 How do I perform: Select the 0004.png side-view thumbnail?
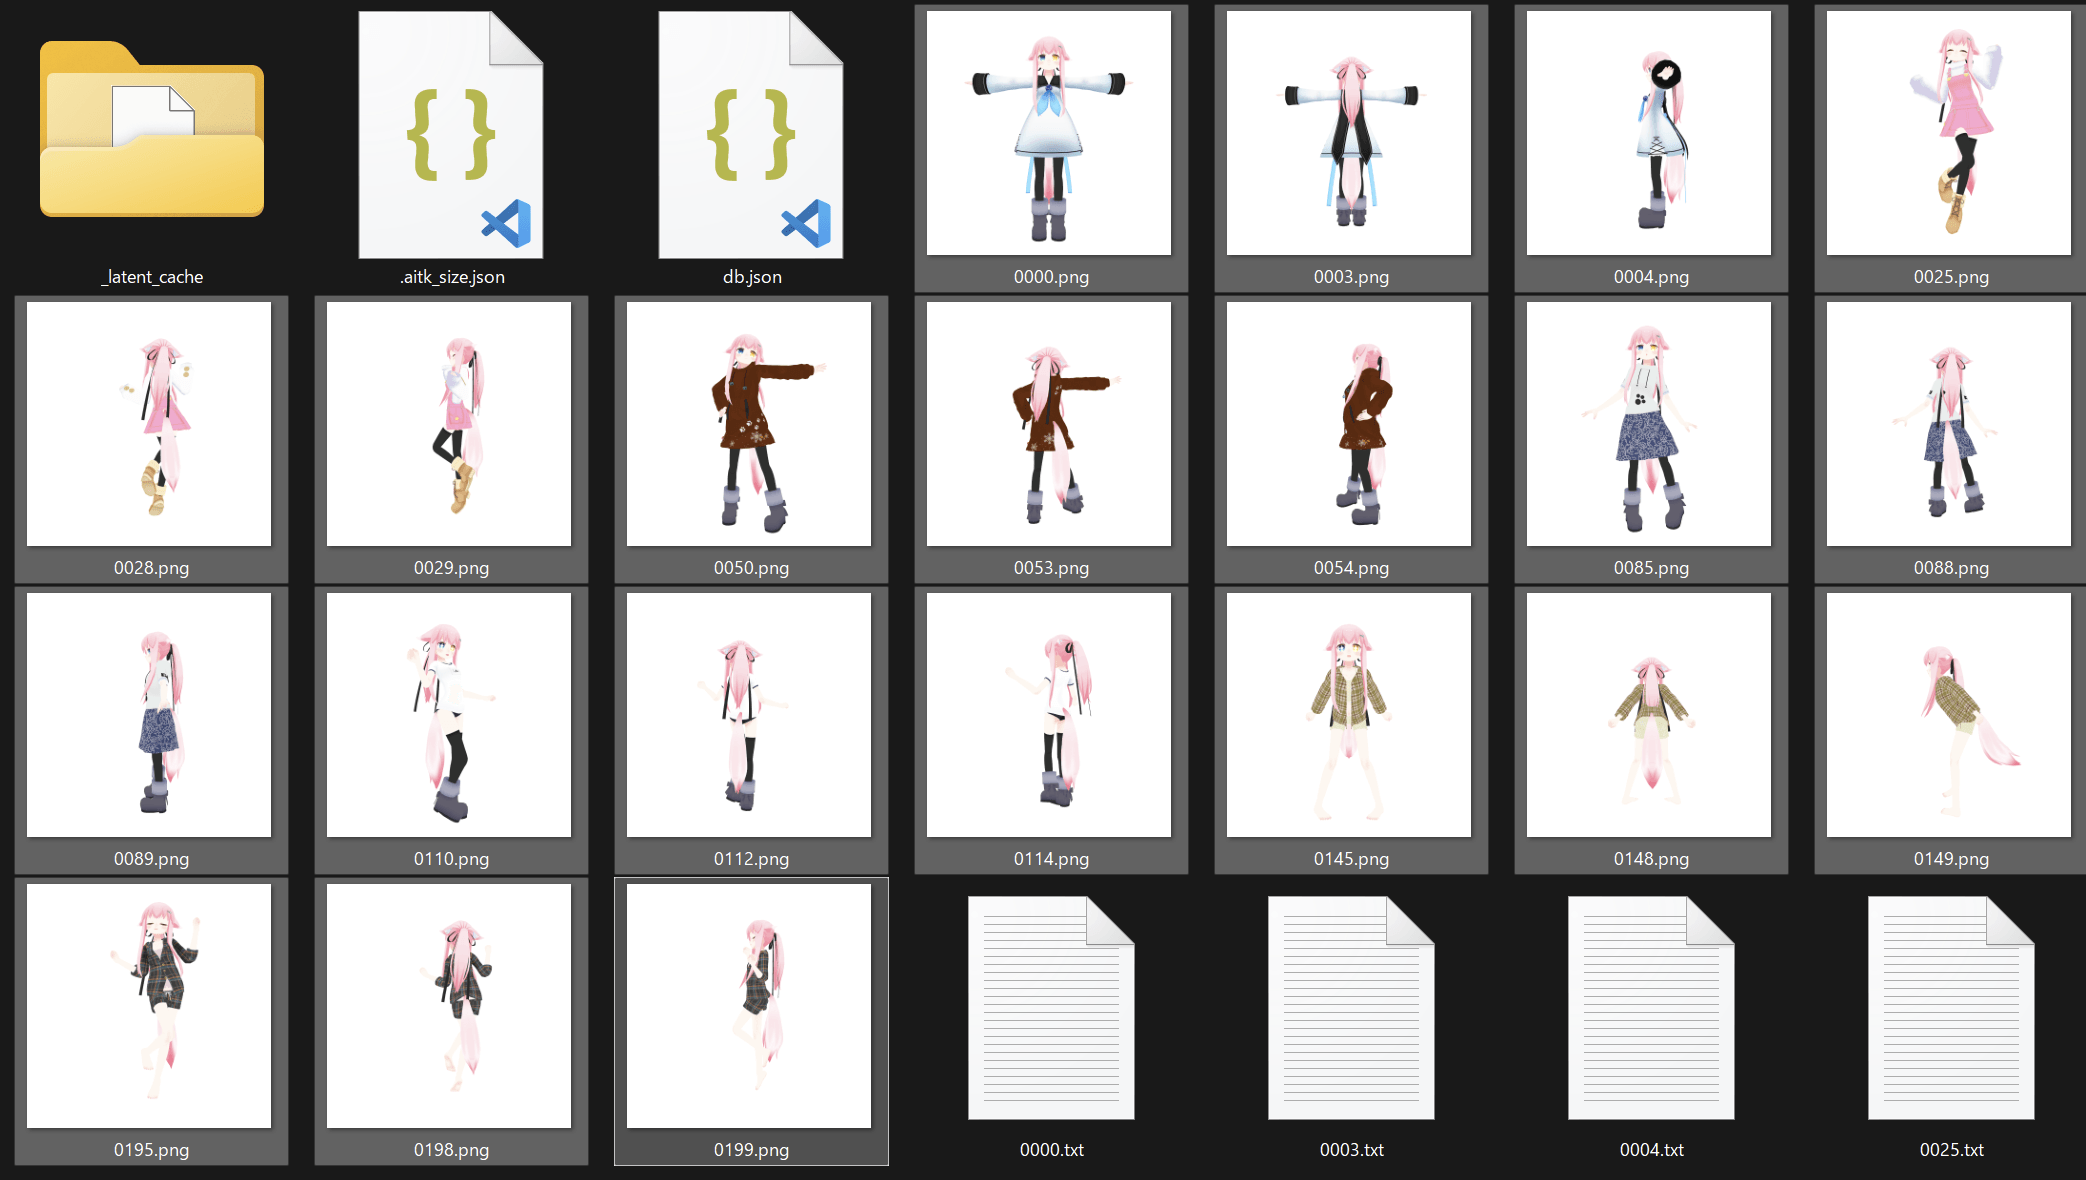(x=1649, y=133)
